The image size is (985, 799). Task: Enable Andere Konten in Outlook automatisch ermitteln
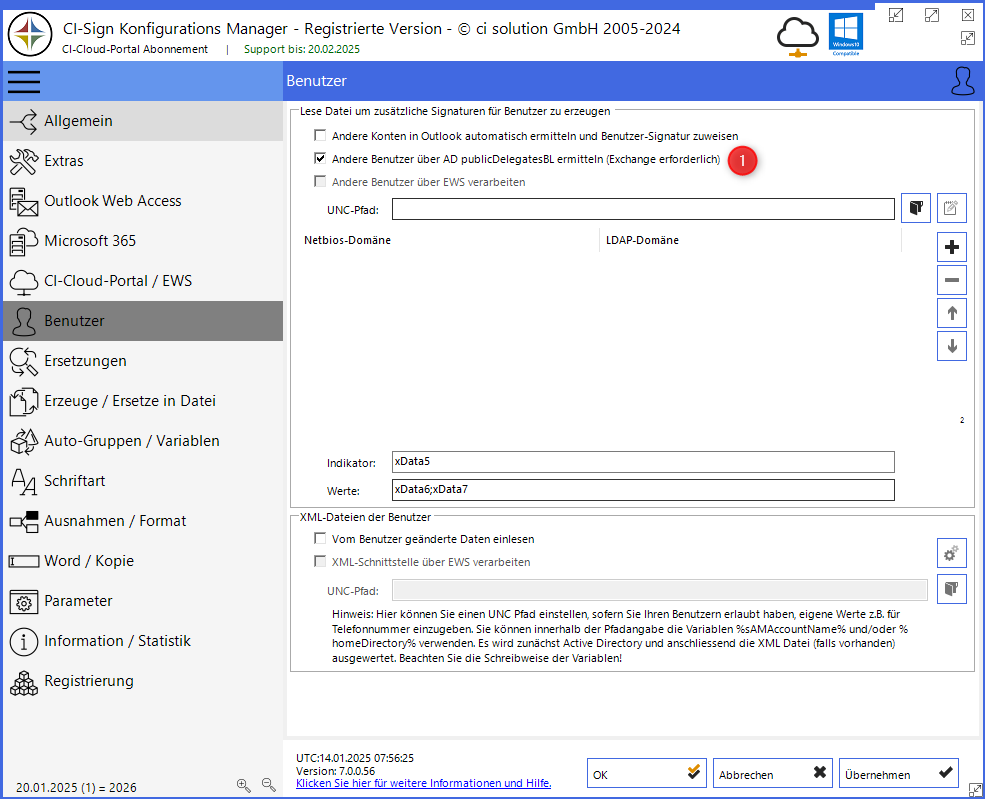click(x=321, y=136)
